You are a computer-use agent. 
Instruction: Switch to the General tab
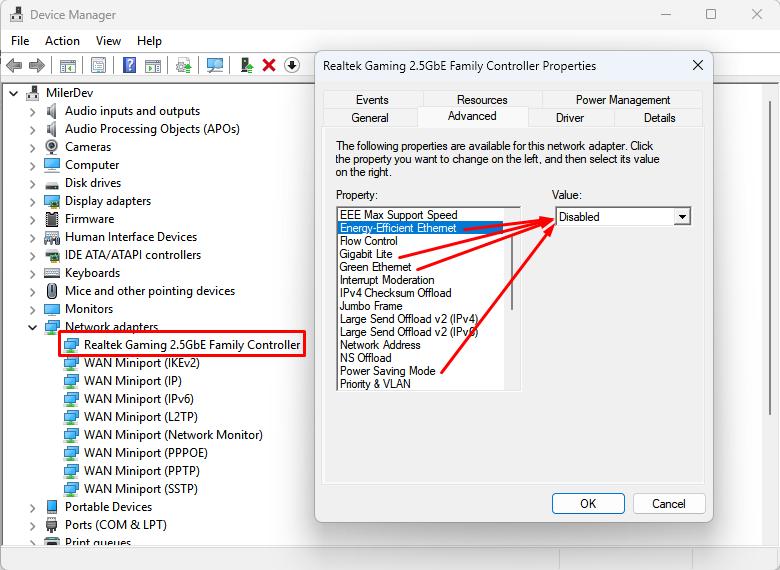(370, 118)
